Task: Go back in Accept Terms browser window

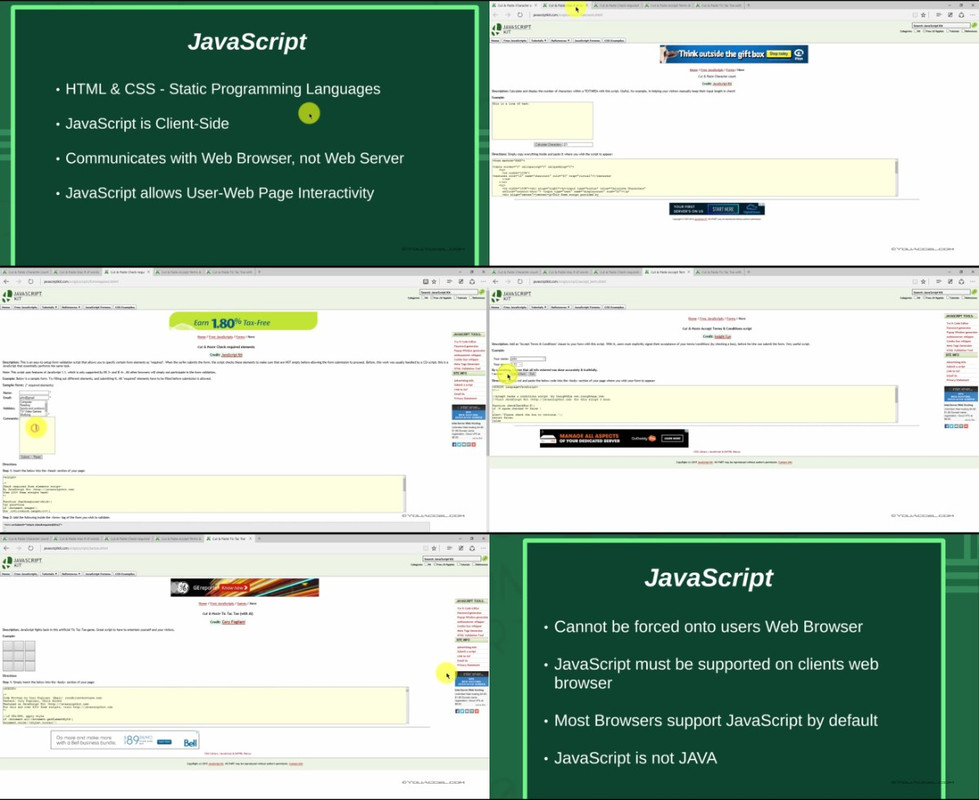Action: [x=496, y=282]
